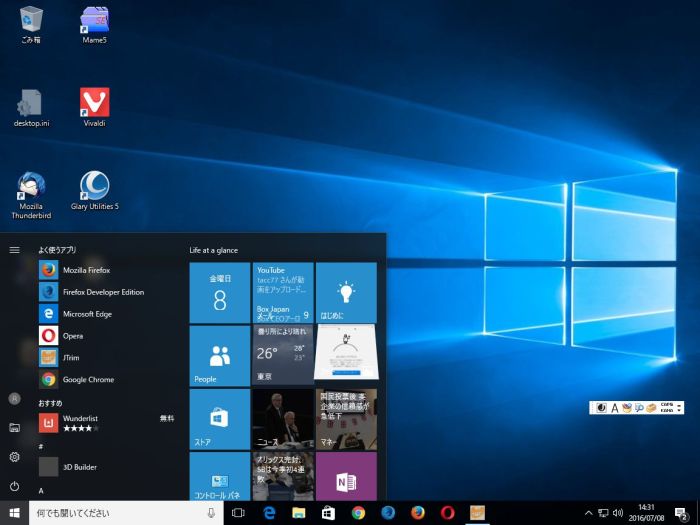
Task: Open the language bar options arrow
Action: pyautogui.click(x=680, y=407)
